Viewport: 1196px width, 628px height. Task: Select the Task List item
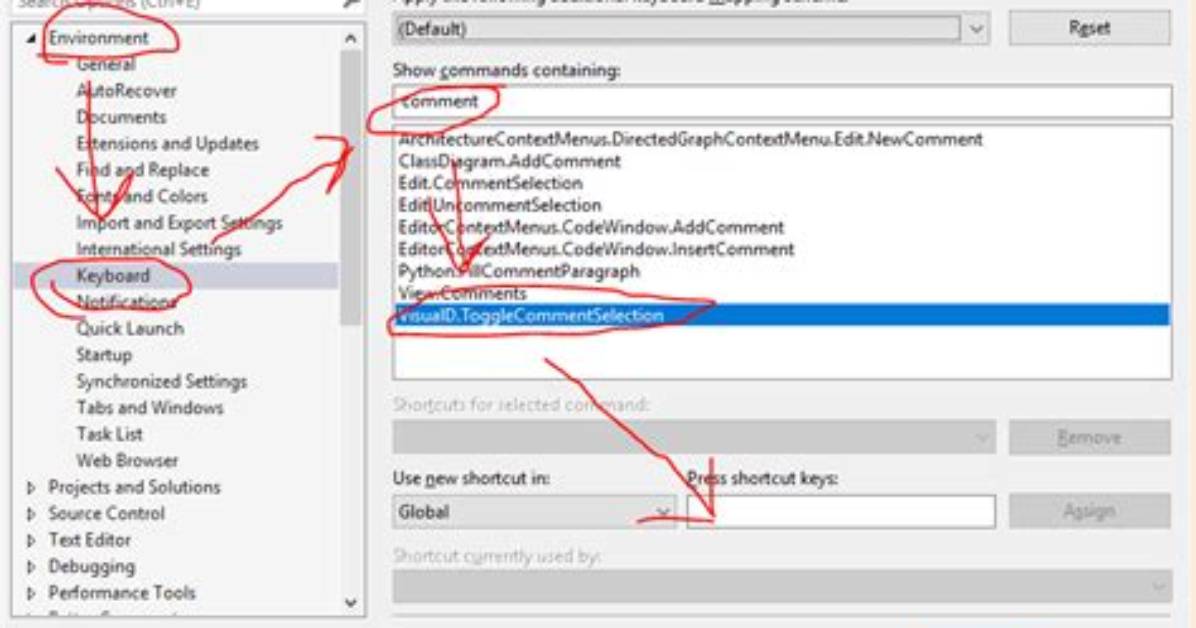109,434
